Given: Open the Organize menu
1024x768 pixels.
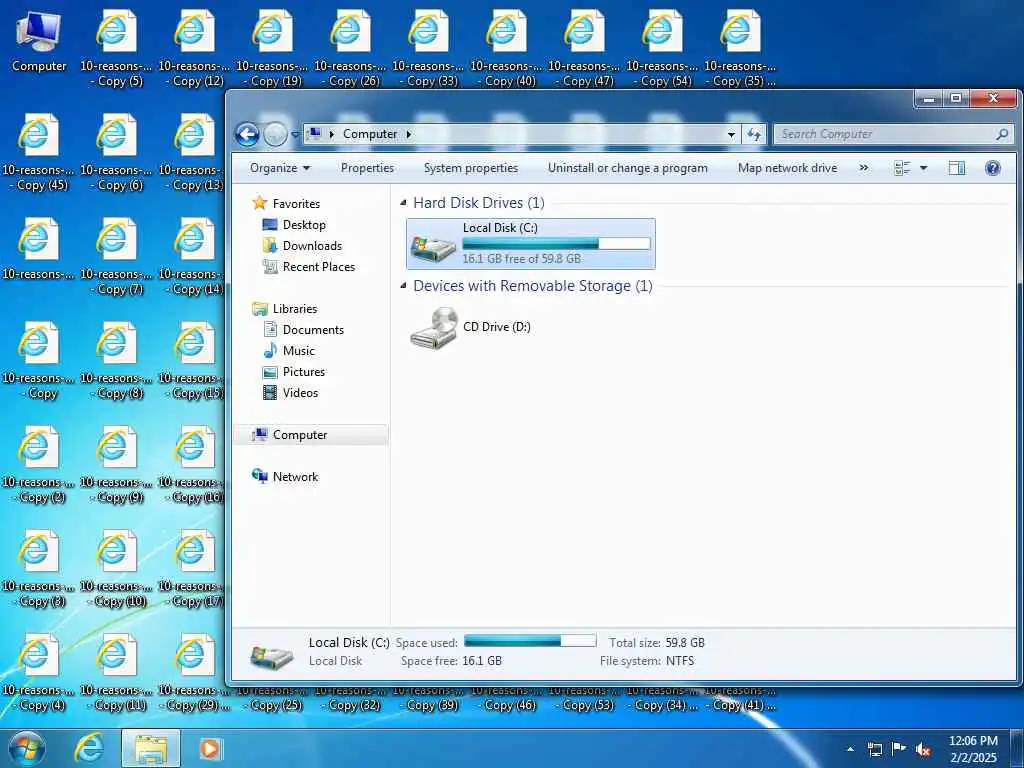Looking at the screenshot, I should click(x=280, y=168).
